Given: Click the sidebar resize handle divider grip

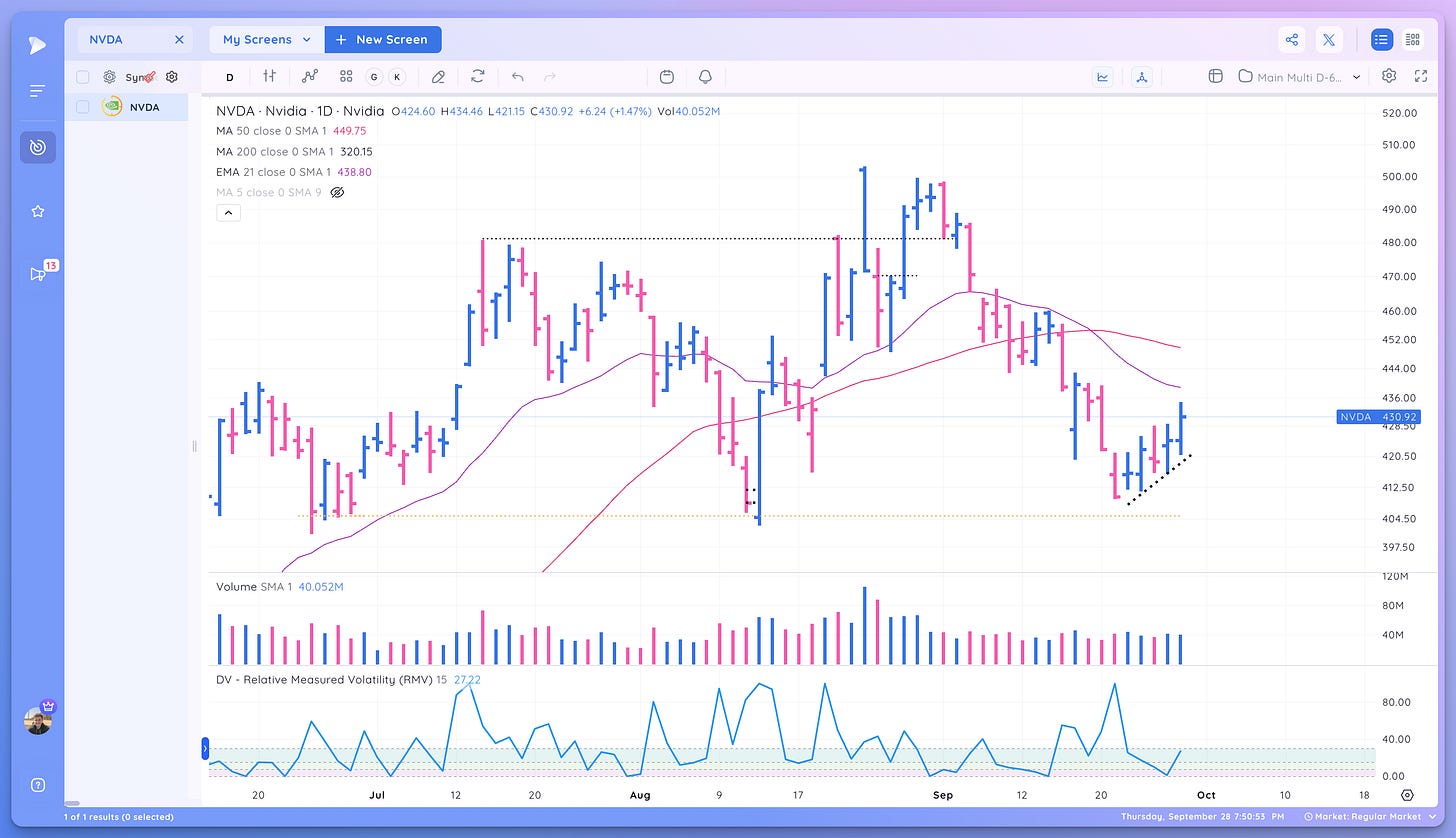Looking at the screenshot, I should pos(194,446).
